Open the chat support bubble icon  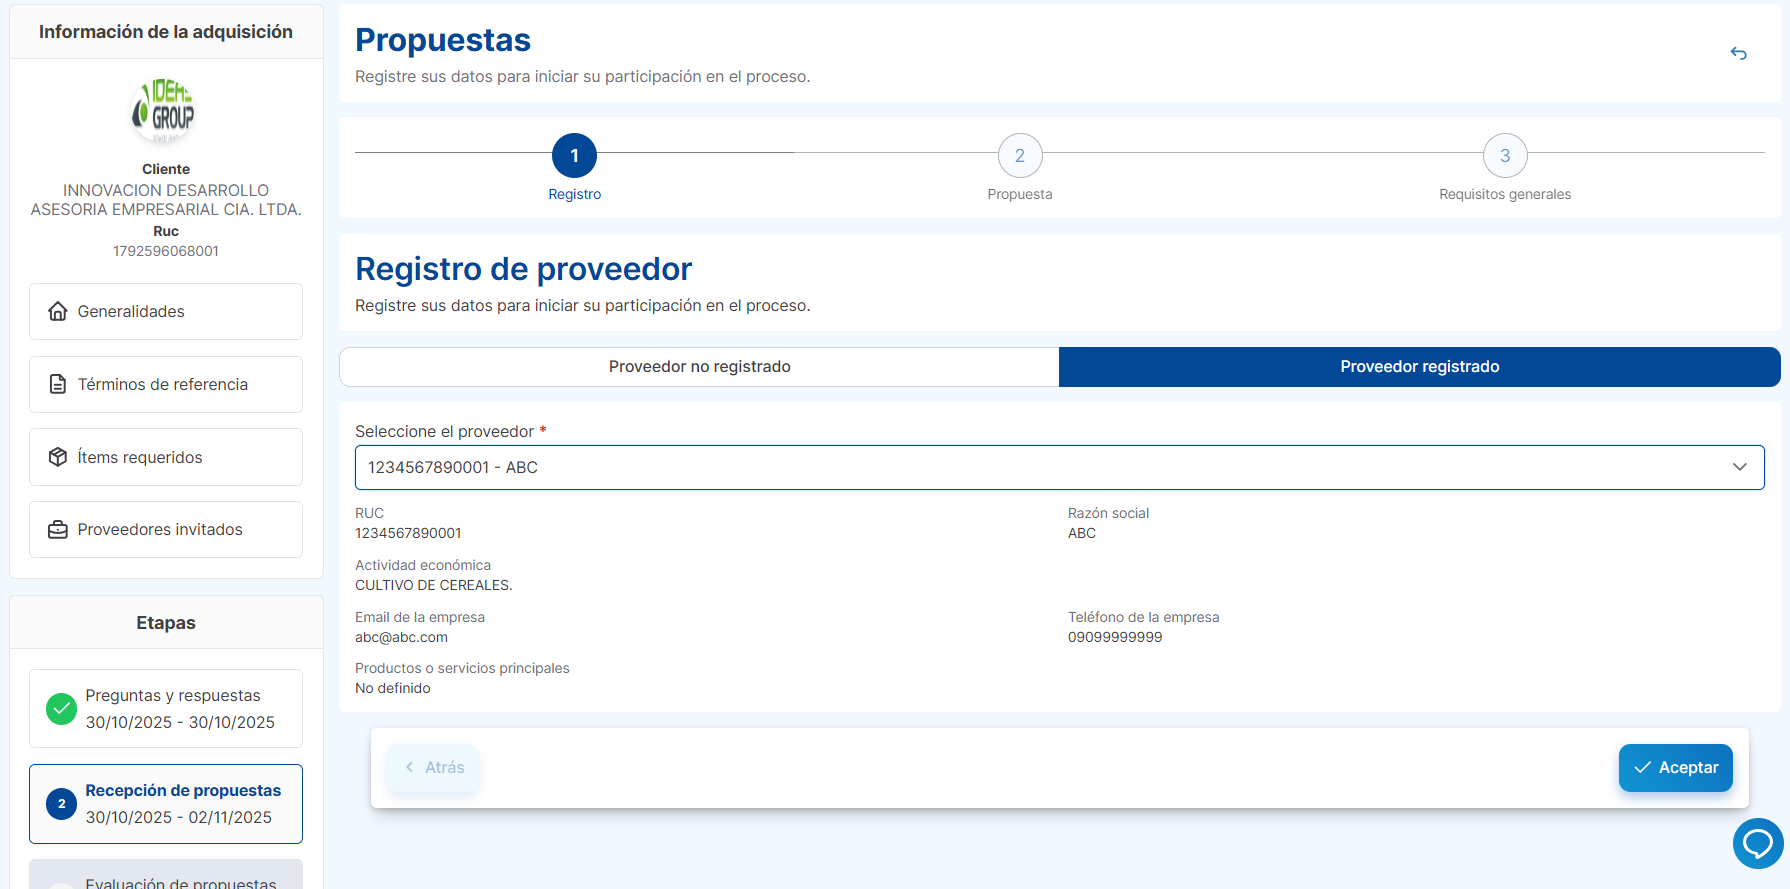click(x=1758, y=843)
